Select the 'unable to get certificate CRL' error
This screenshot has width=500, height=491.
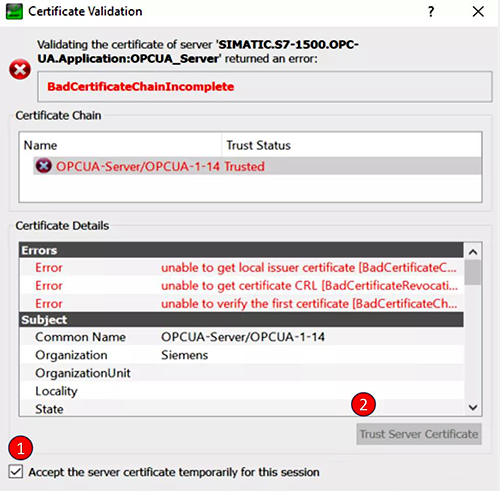[x=242, y=286]
